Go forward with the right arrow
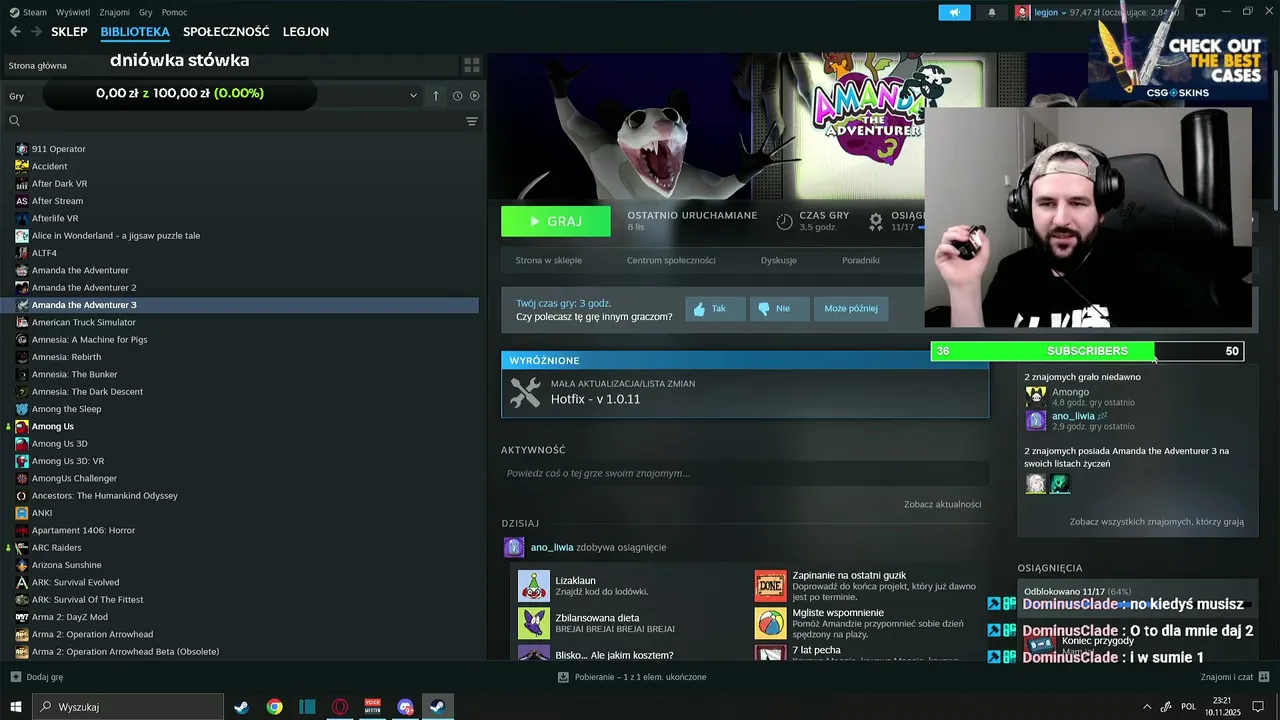 coord(36,32)
